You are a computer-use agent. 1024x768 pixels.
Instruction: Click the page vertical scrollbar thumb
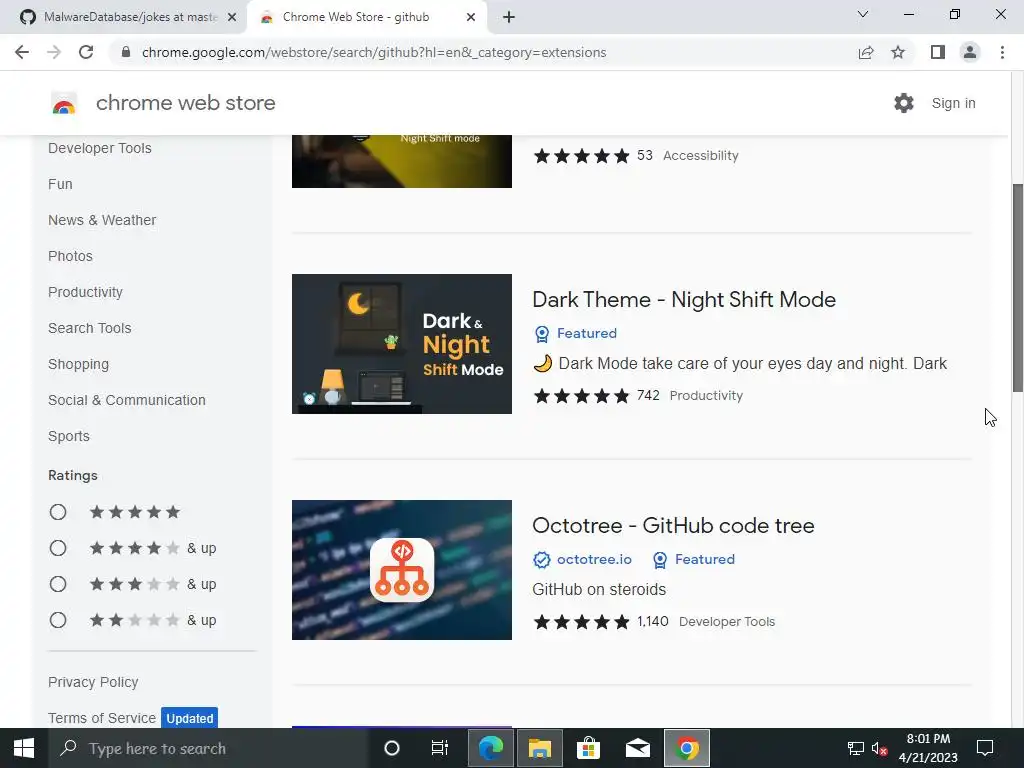[1017, 288]
